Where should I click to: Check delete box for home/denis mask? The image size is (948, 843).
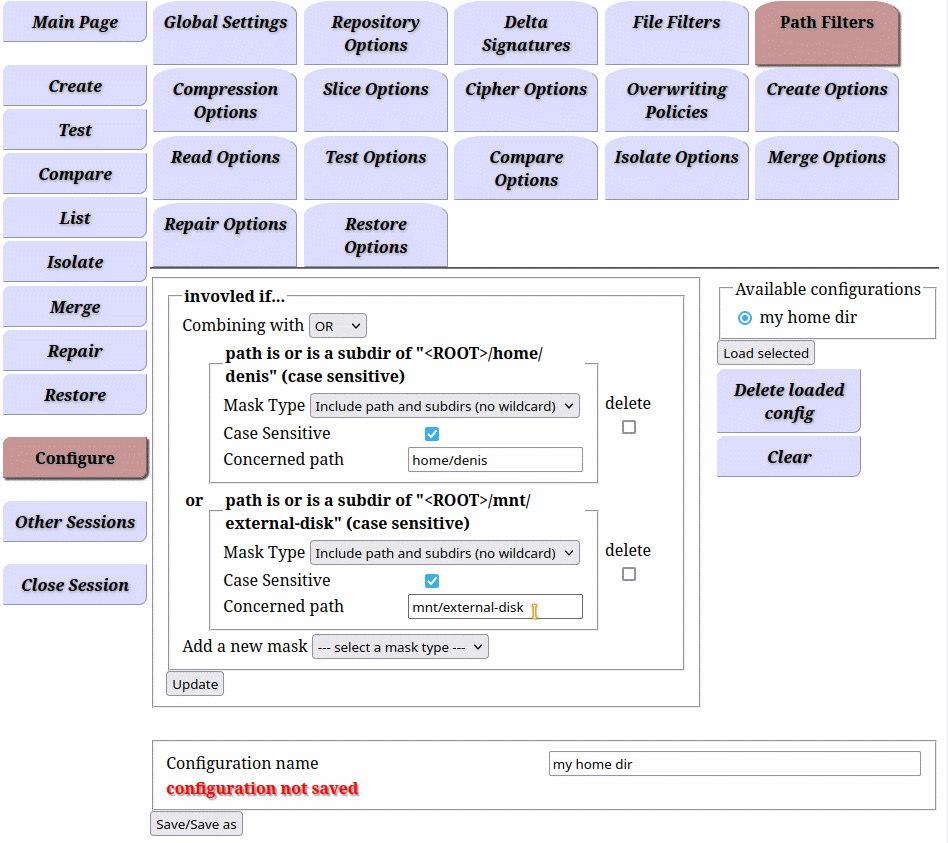[629, 427]
